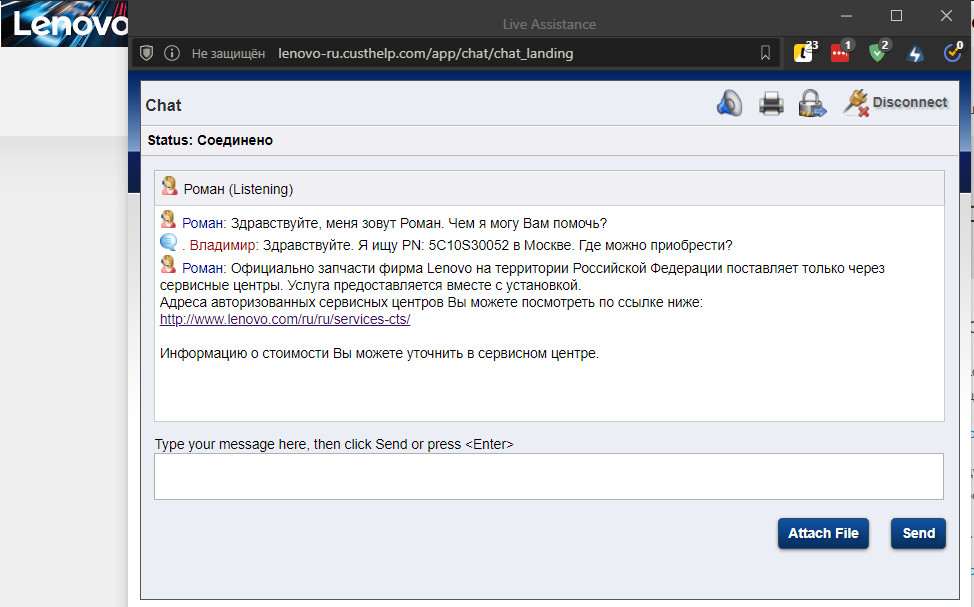Viewport: 974px width, 607px height.
Task: Print the chat transcript
Action: pos(771,103)
